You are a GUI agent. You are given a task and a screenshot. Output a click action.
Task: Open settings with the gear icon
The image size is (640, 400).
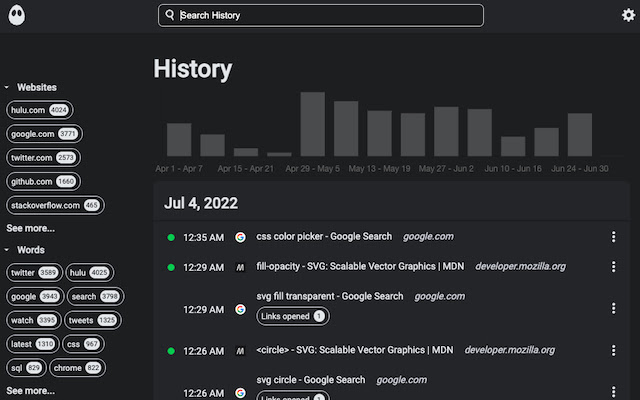pyautogui.click(x=628, y=15)
